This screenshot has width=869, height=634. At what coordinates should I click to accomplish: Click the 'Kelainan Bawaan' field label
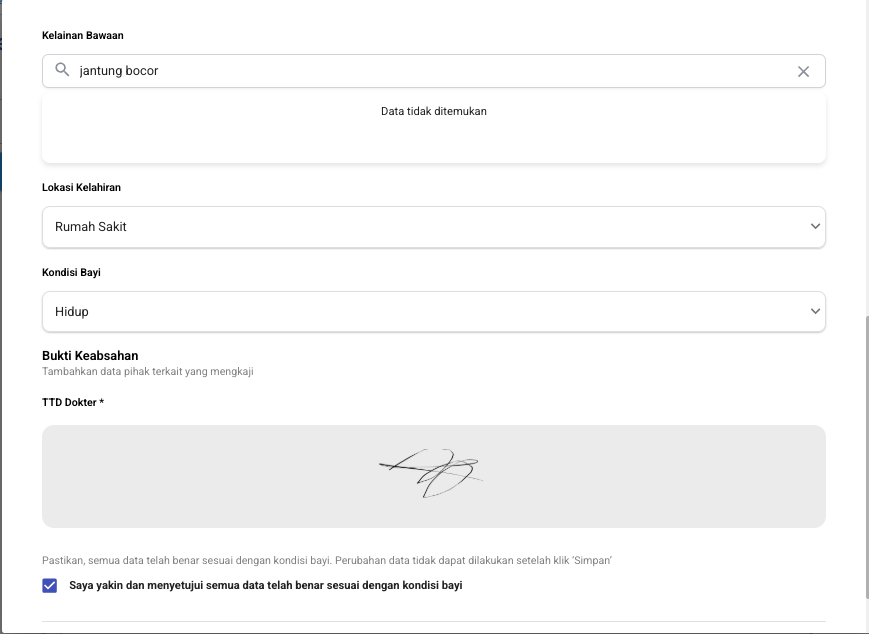point(83,36)
